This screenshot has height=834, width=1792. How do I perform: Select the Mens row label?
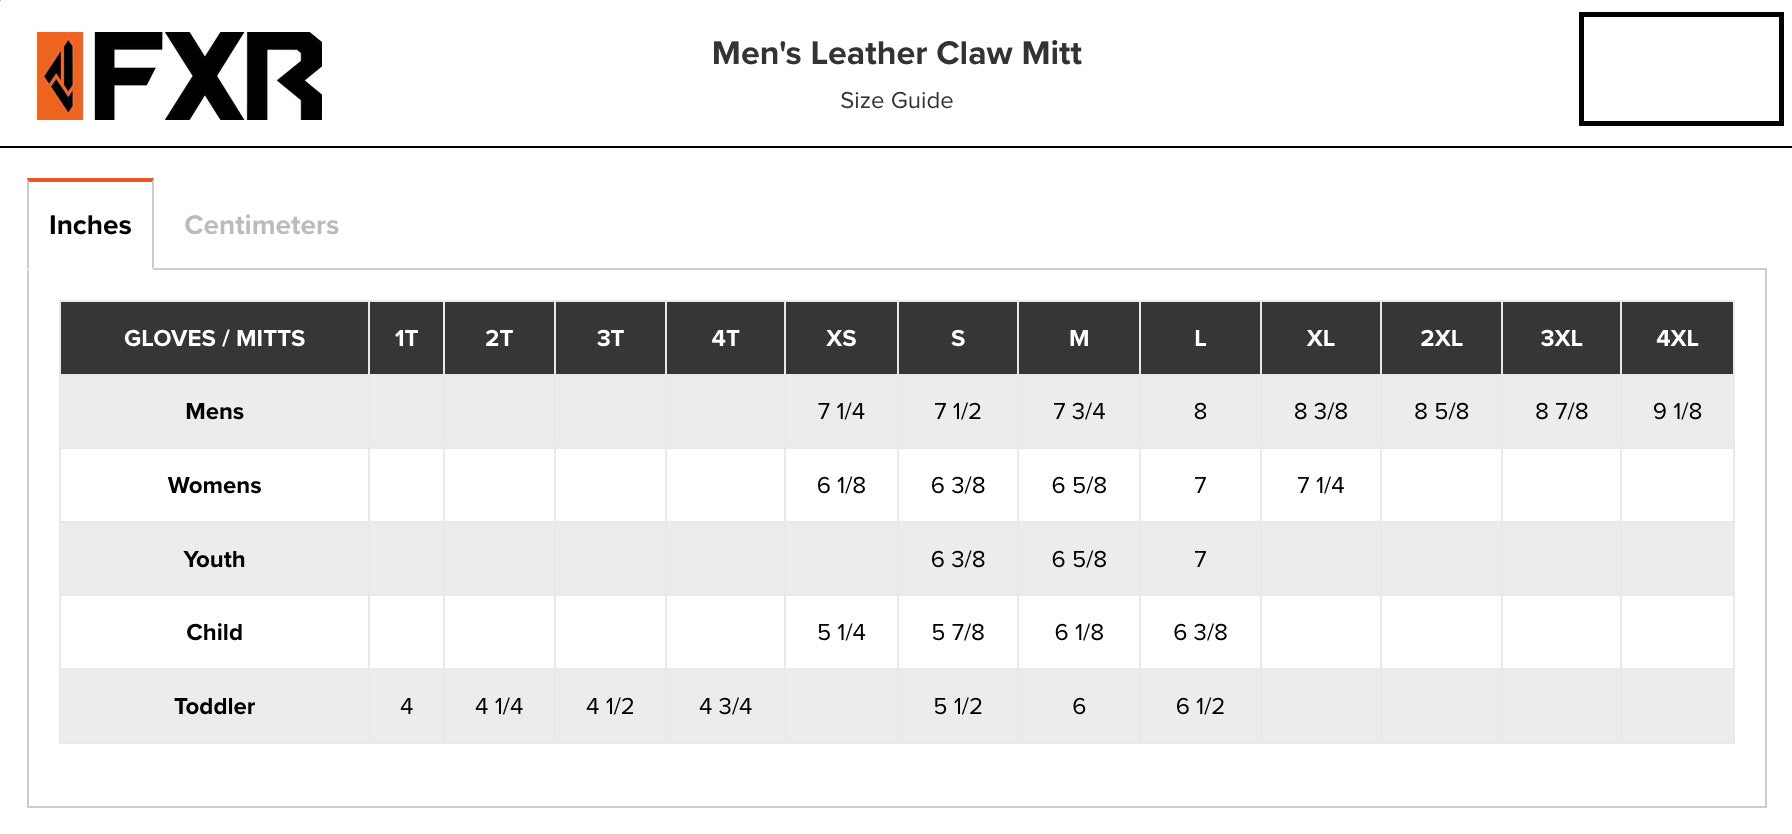[214, 411]
